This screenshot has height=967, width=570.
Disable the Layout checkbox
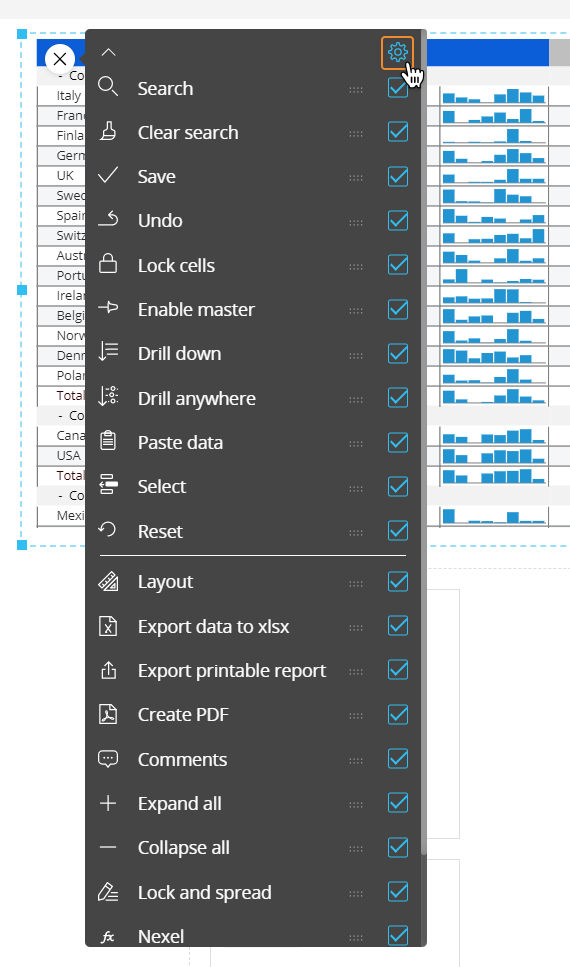[398, 582]
